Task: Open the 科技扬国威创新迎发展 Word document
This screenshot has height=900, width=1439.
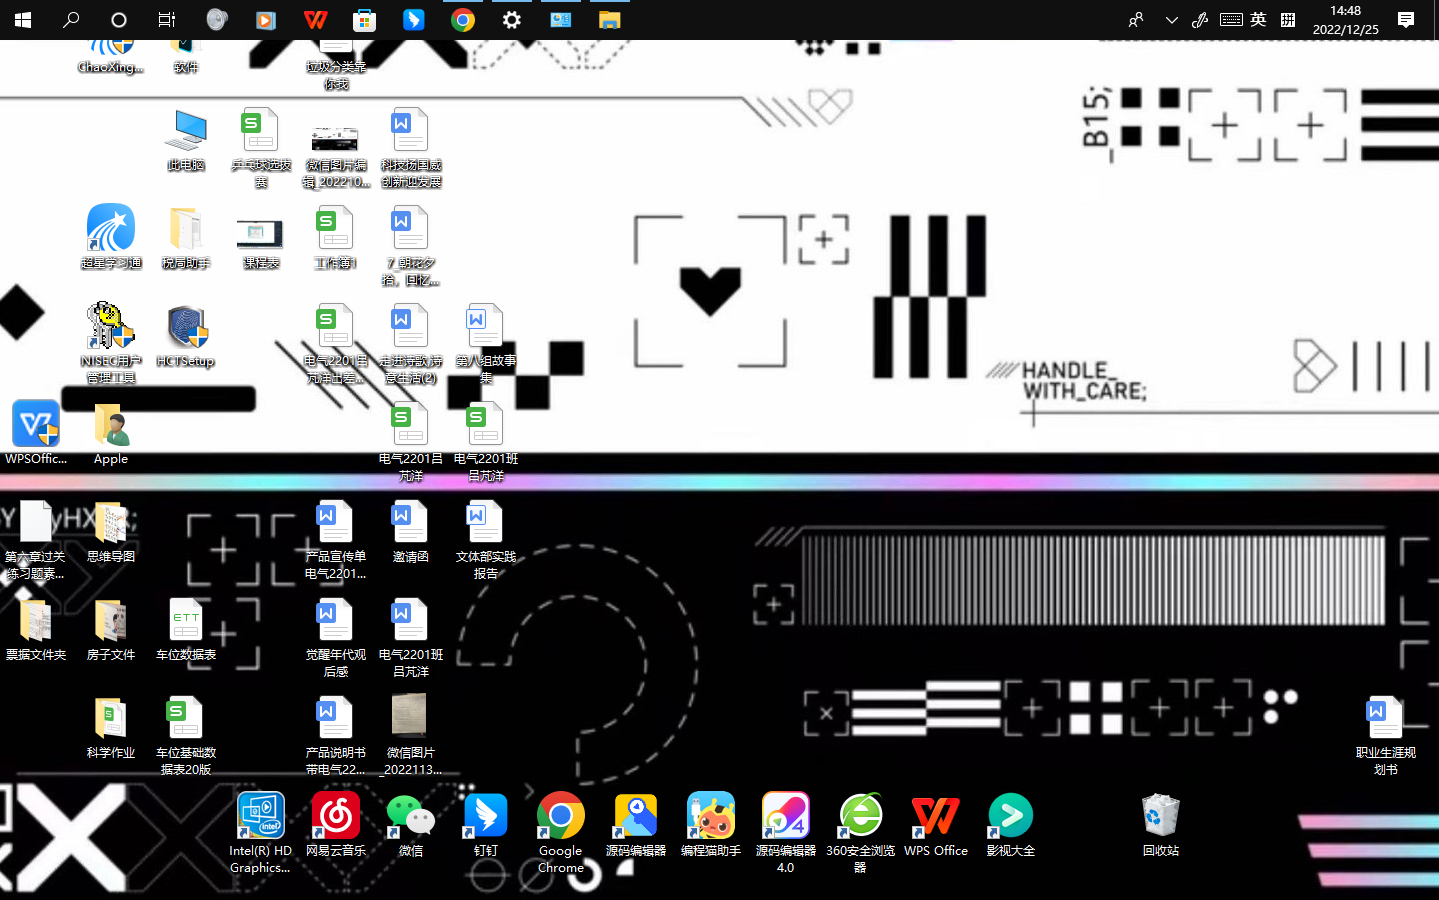Action: click(x=411, y=149)
